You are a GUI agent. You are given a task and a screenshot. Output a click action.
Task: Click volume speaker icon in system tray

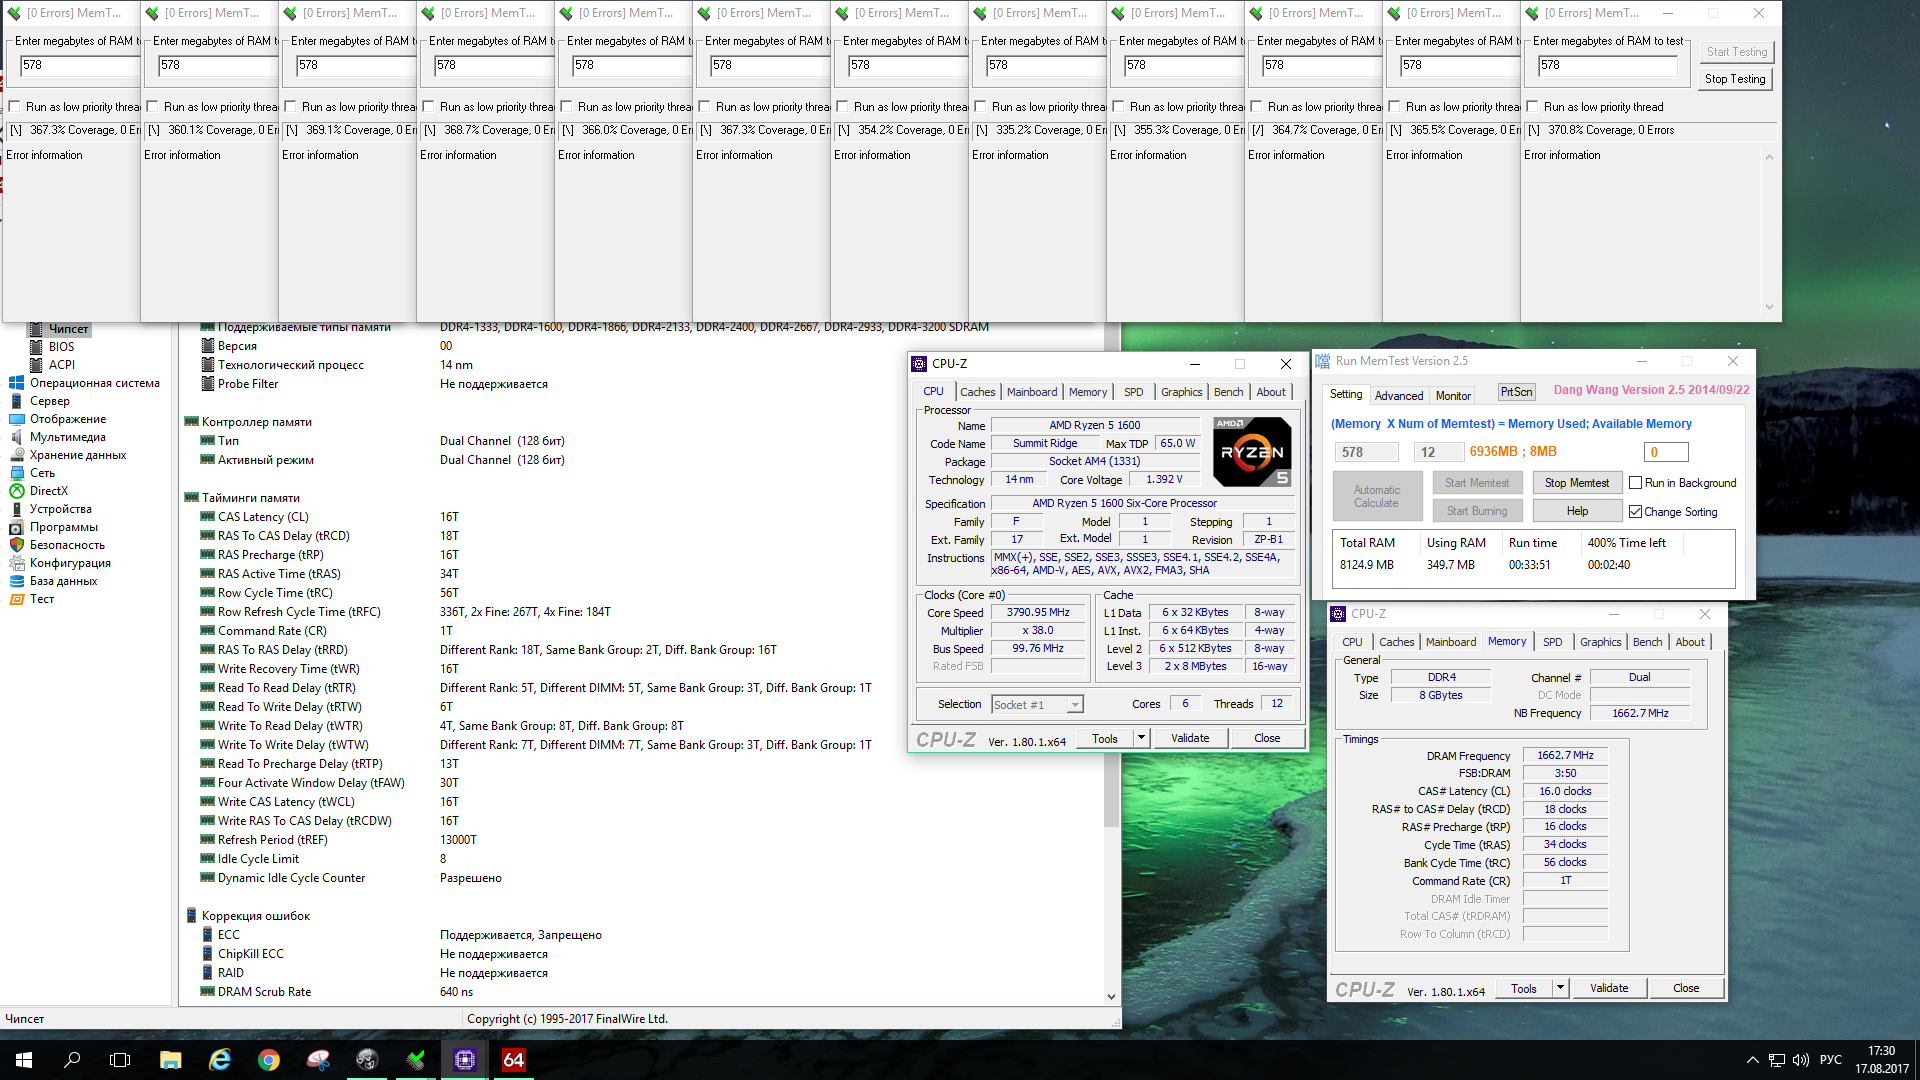click(1800, 1060)
